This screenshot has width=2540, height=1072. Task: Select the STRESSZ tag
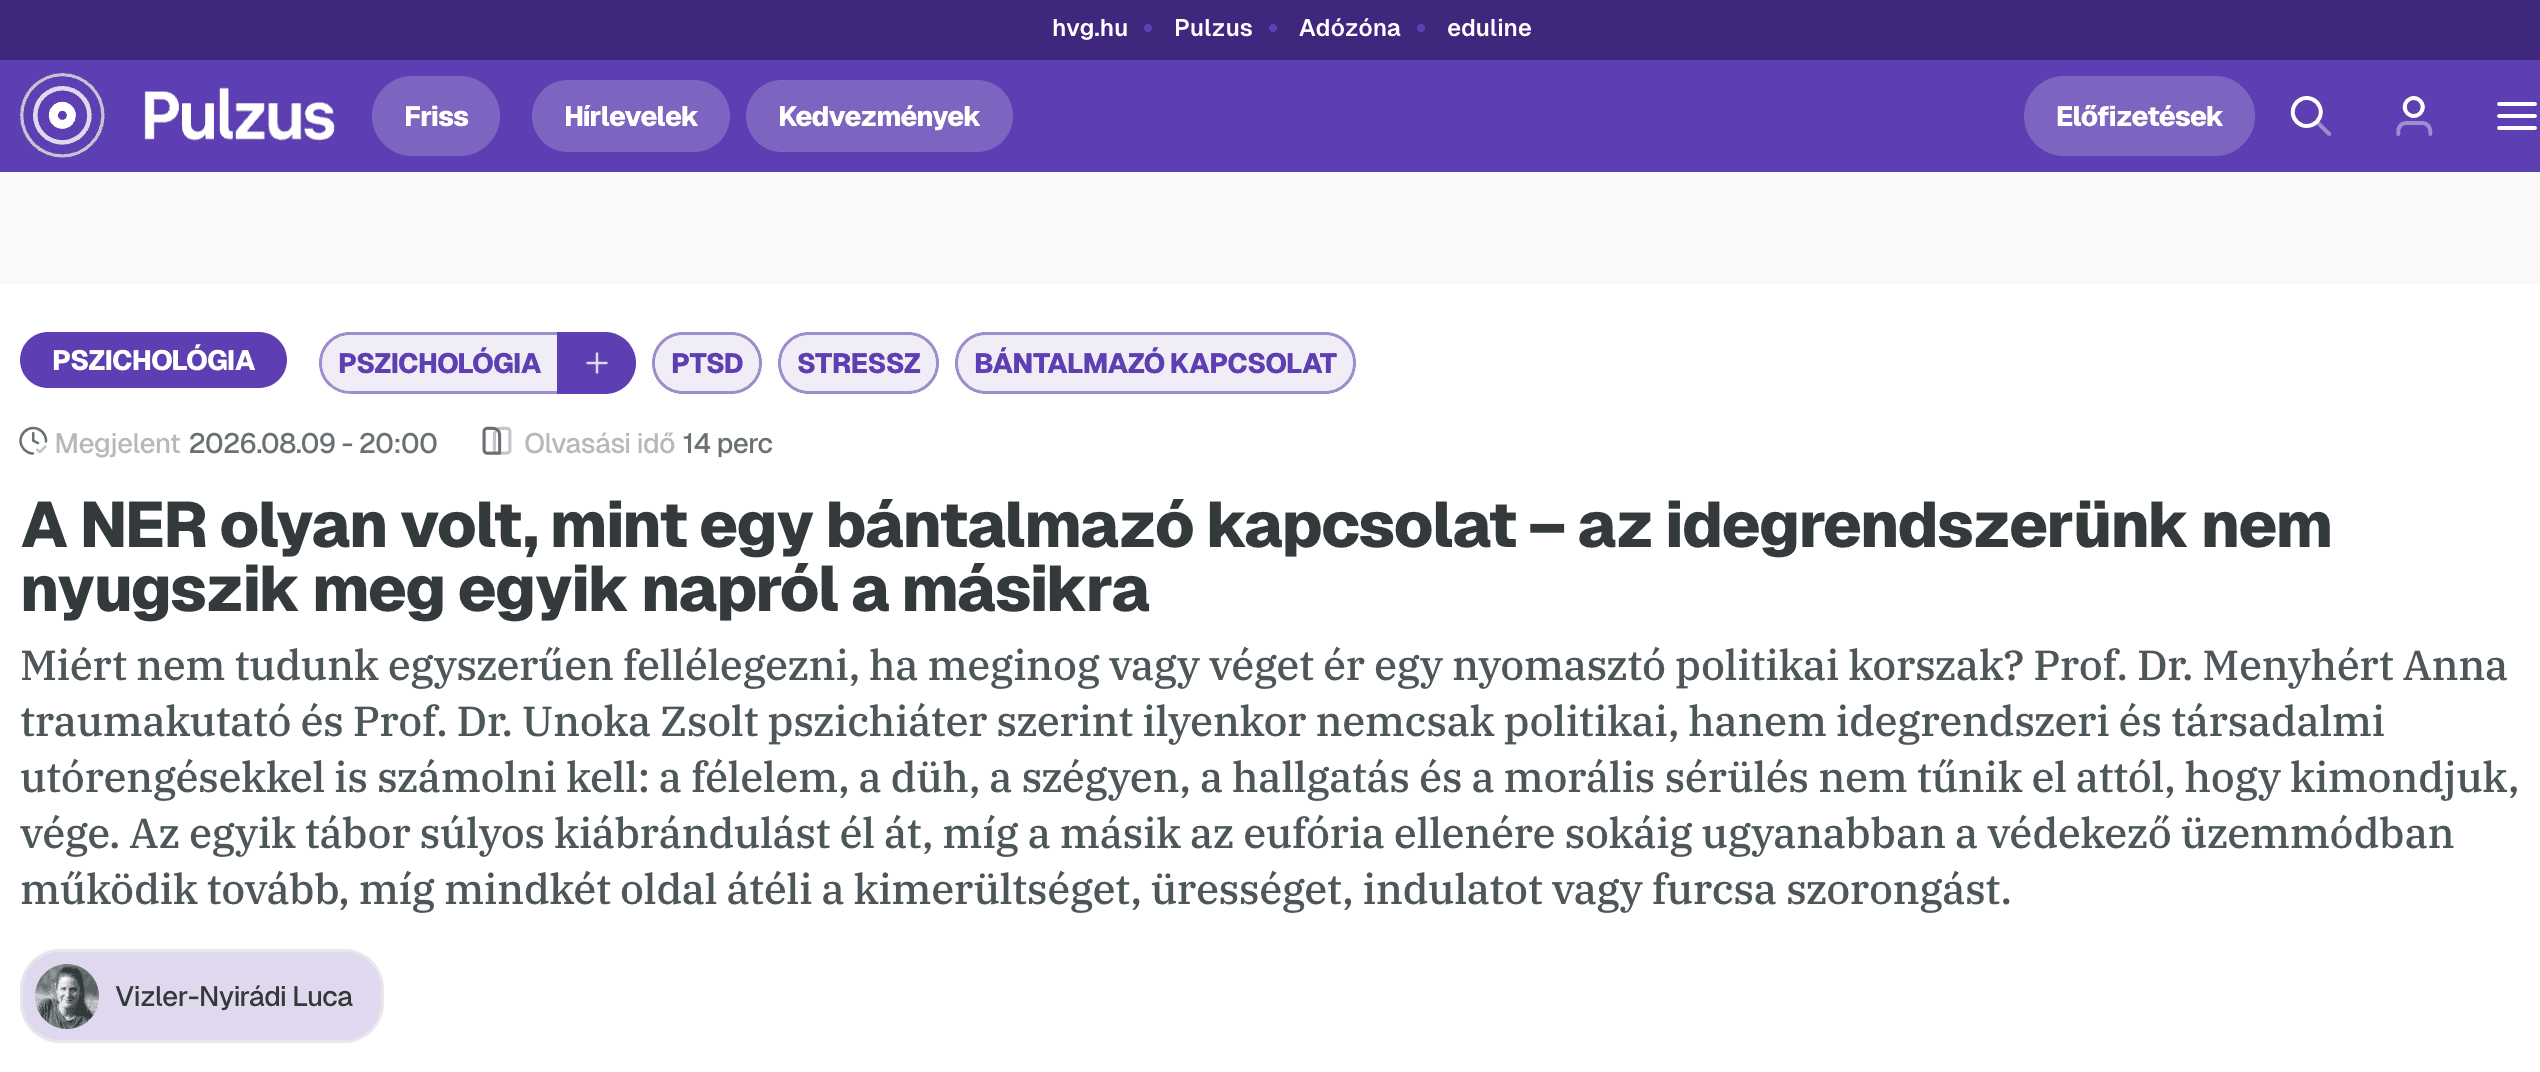pyautogui.click(x=858, y=363)
